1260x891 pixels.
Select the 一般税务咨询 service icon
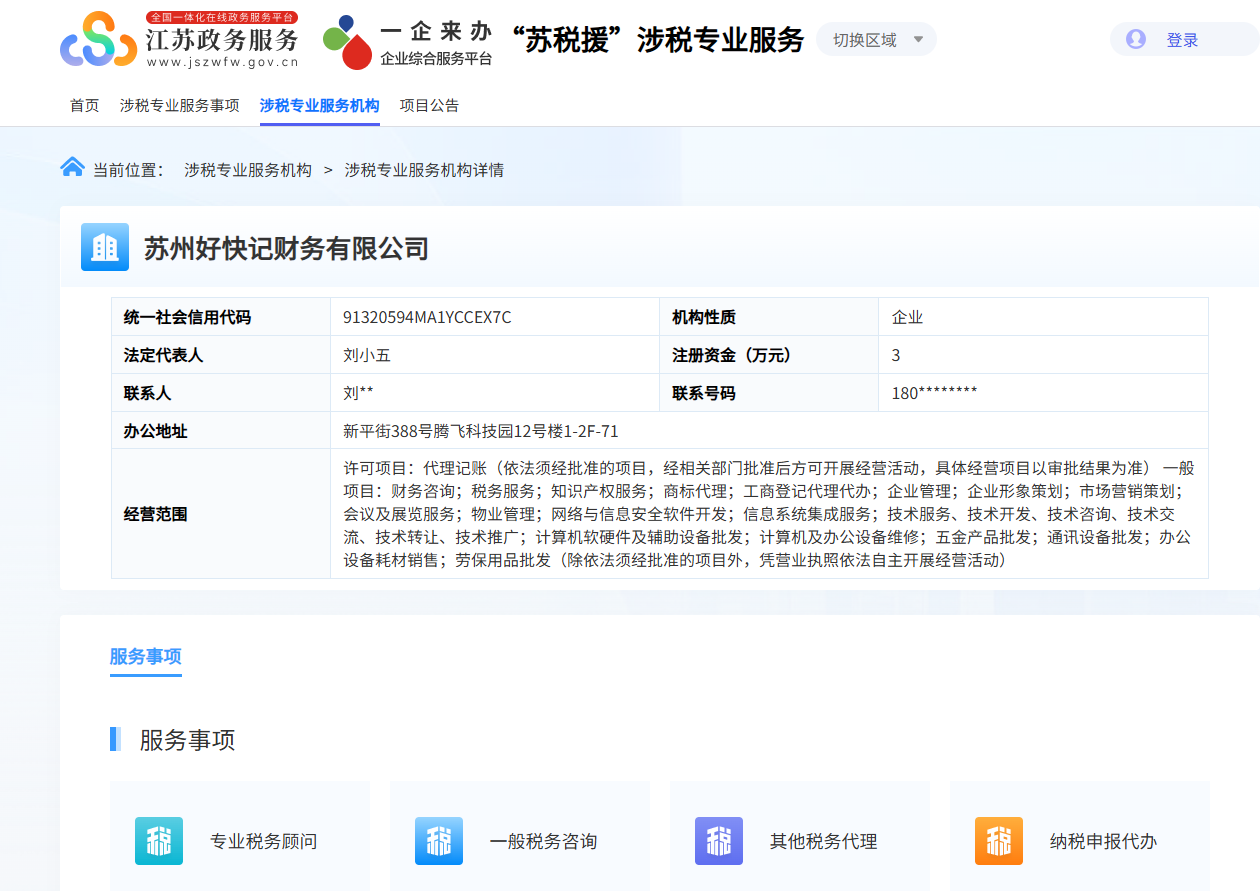tap(438, 841)
